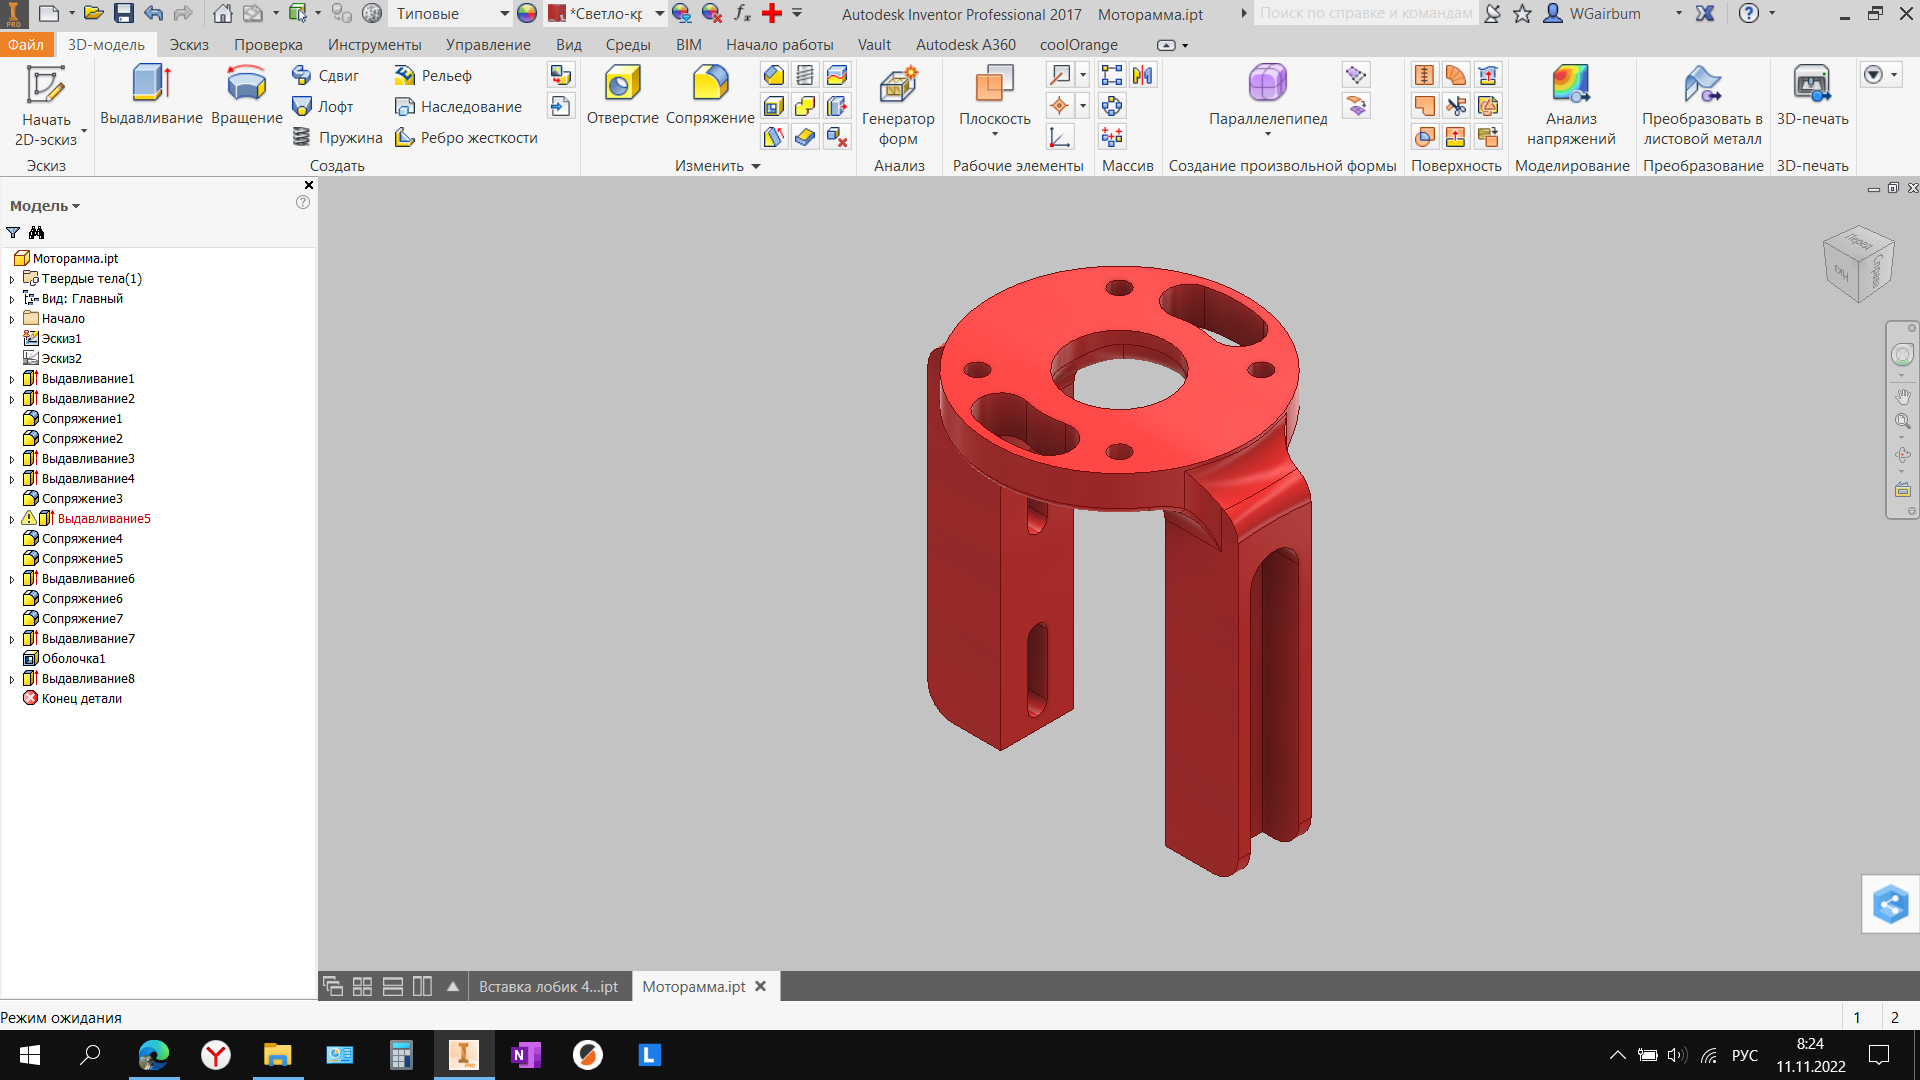
Task: Open the Эскиз ribbon tab
Action: coord(188,45)
